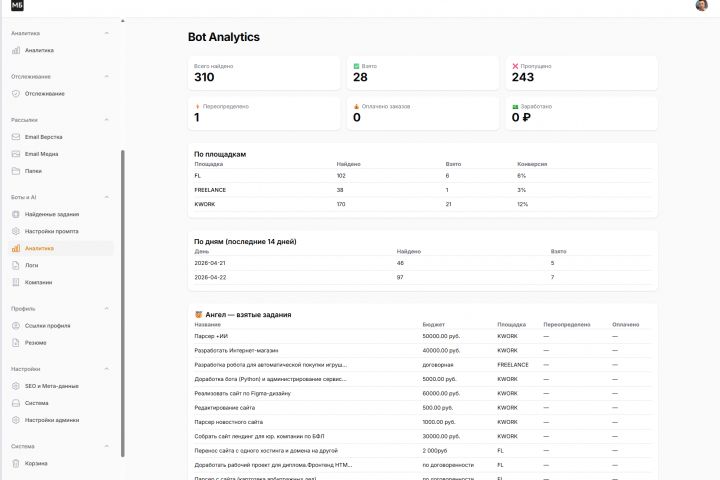Collapse the Настройки section chevron
Image resolution: width=720 pixels, height=480 pixels.
click(107, 369)
